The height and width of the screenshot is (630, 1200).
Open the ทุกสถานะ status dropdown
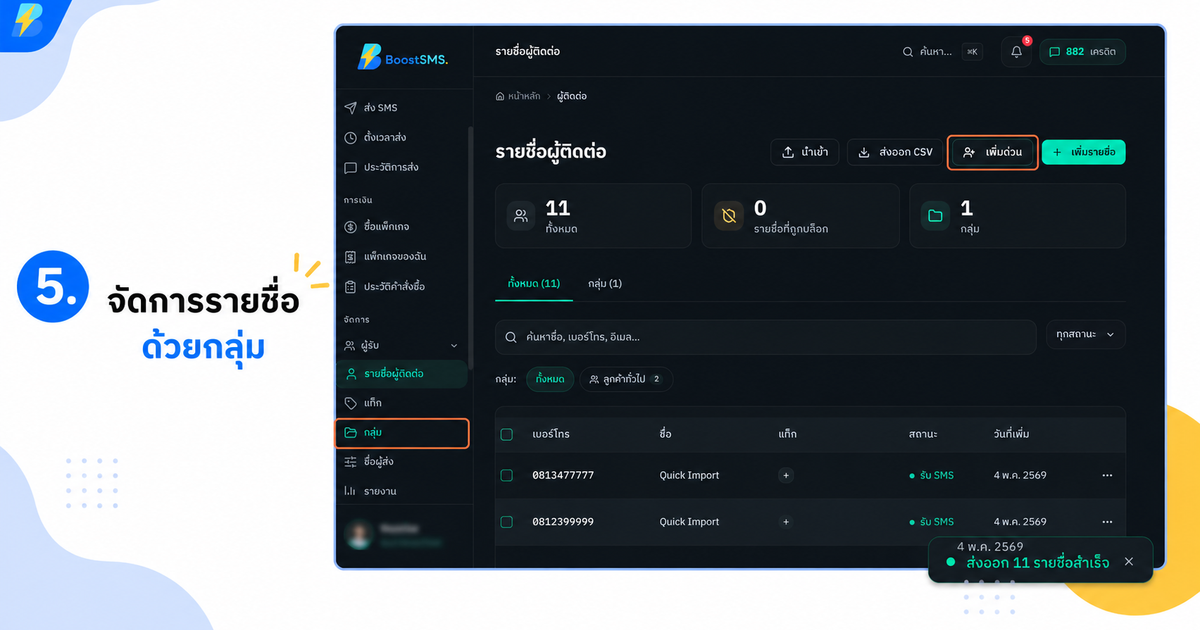(x=1086, y=335)
